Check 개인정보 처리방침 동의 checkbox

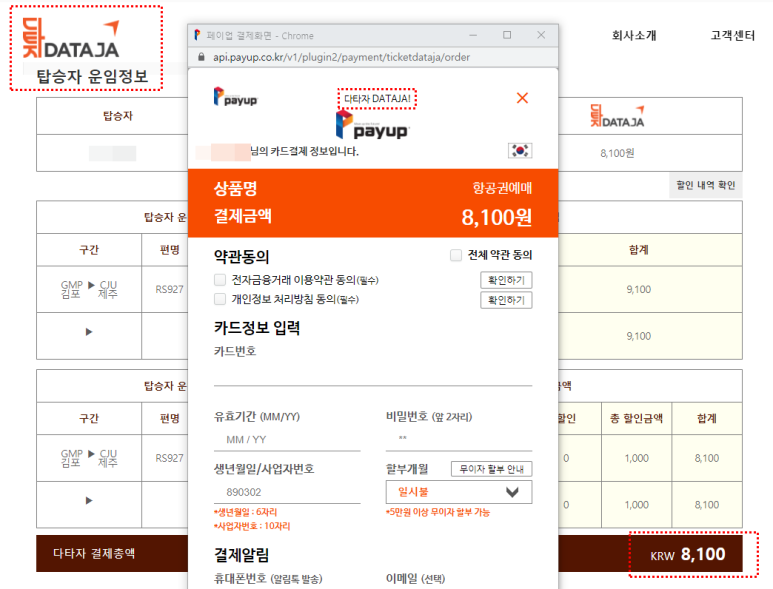(x=220, y=299)
